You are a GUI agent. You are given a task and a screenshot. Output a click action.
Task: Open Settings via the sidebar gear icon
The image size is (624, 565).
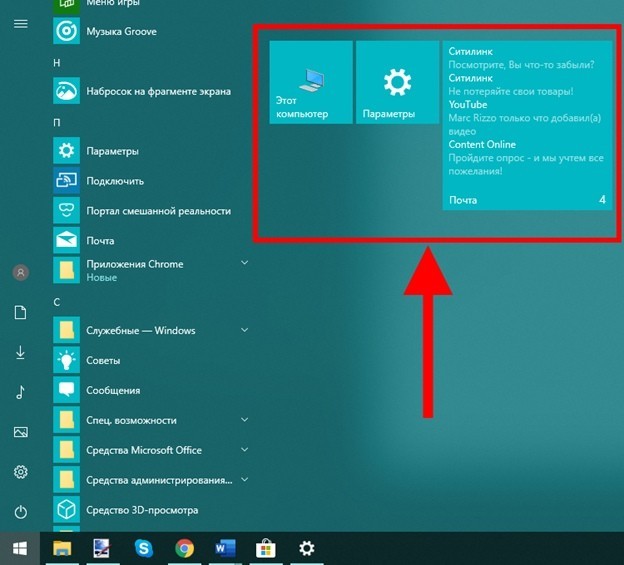21,472
